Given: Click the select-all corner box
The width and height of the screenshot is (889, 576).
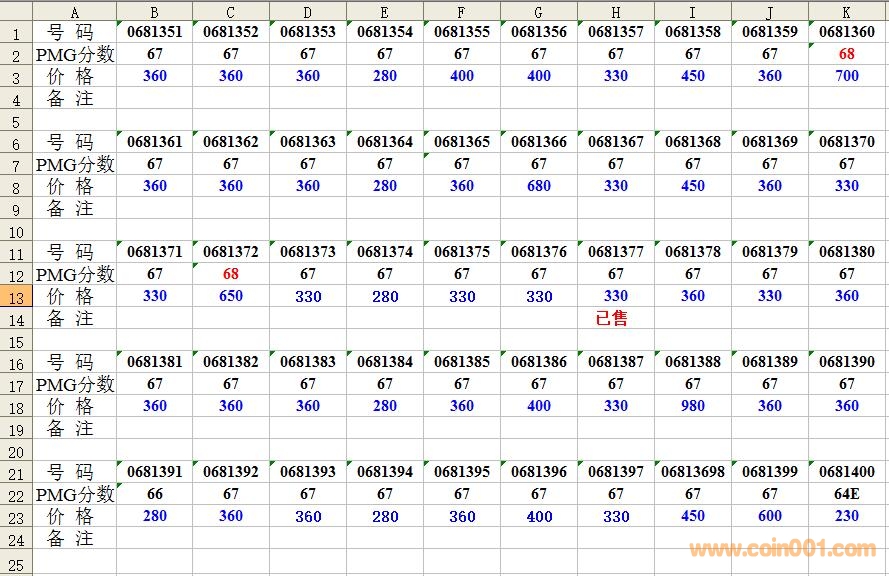Looking at the screenshot, I should (x=16, y=11).
